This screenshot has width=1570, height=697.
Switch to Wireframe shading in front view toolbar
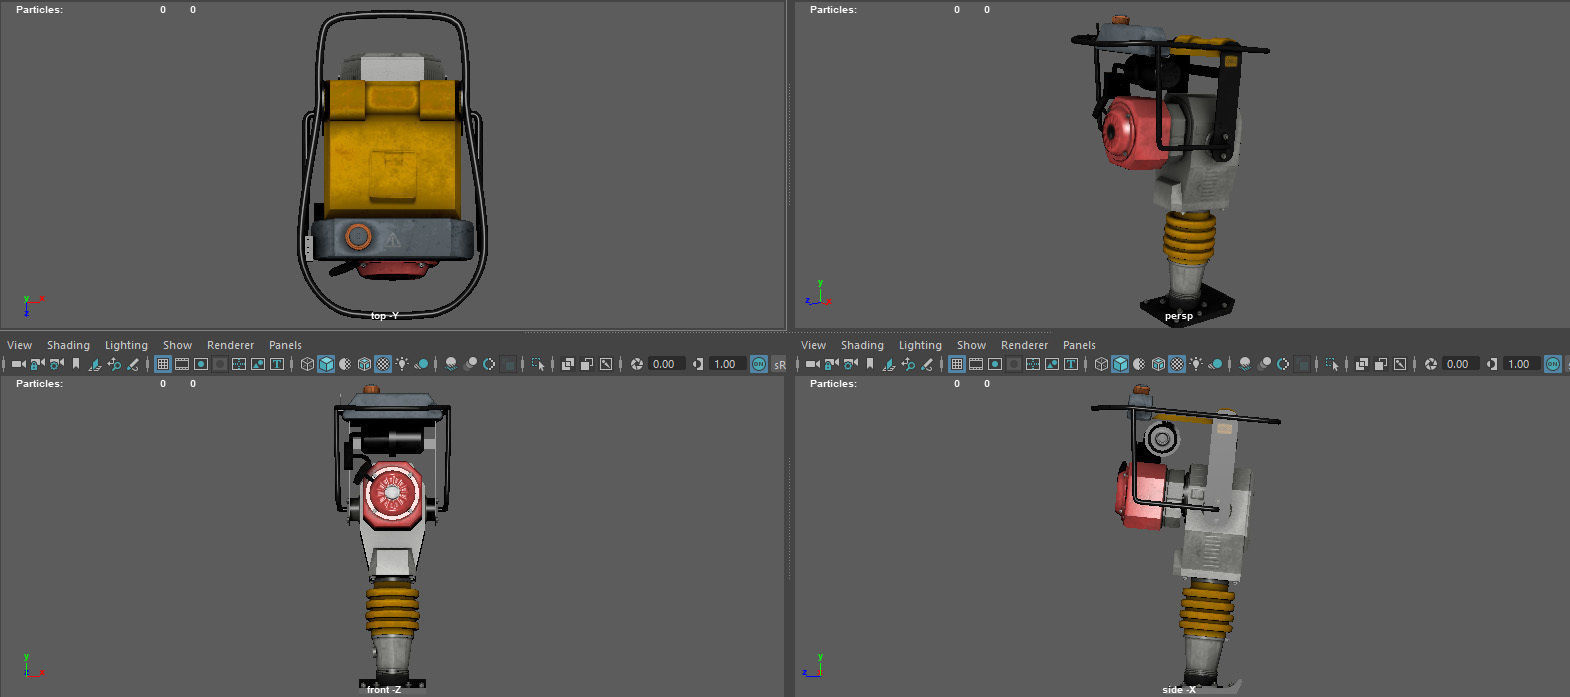[307, 364]
